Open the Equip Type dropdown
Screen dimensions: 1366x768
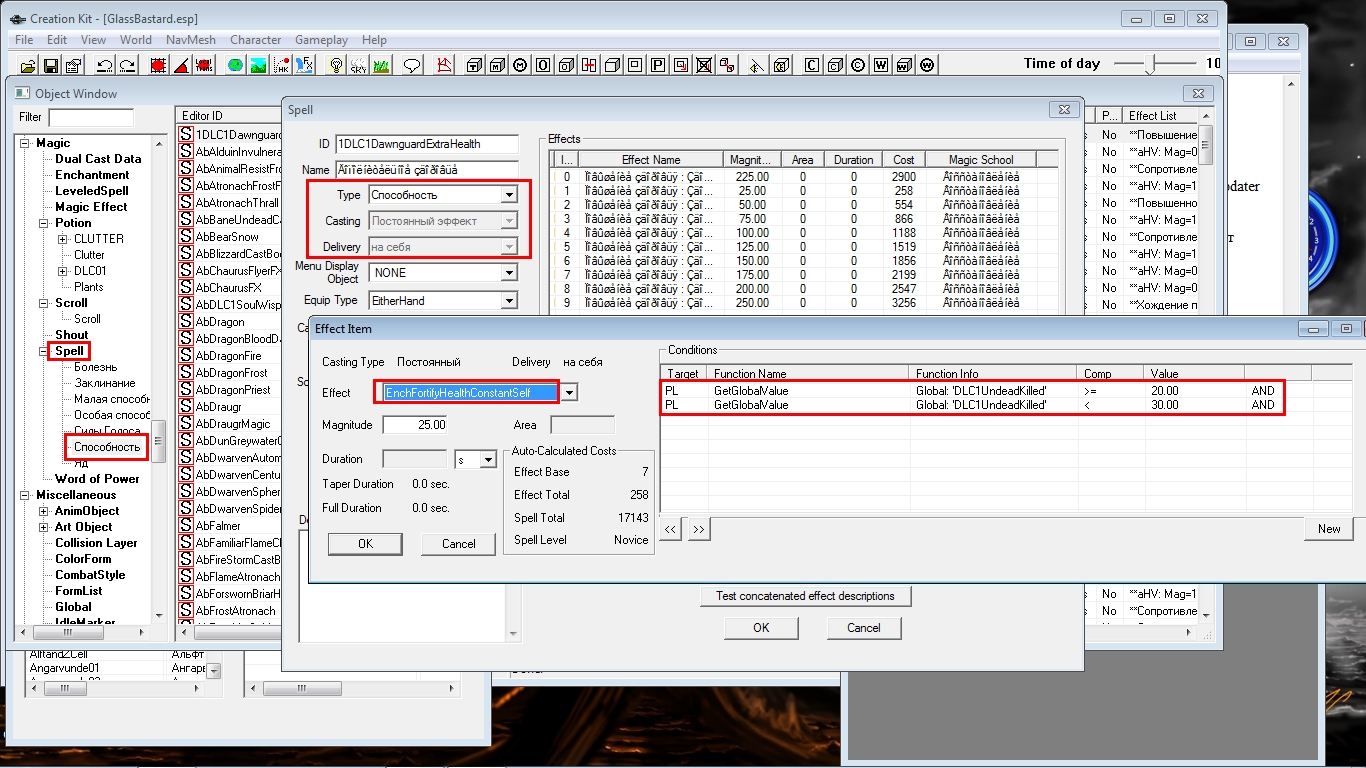508,300
